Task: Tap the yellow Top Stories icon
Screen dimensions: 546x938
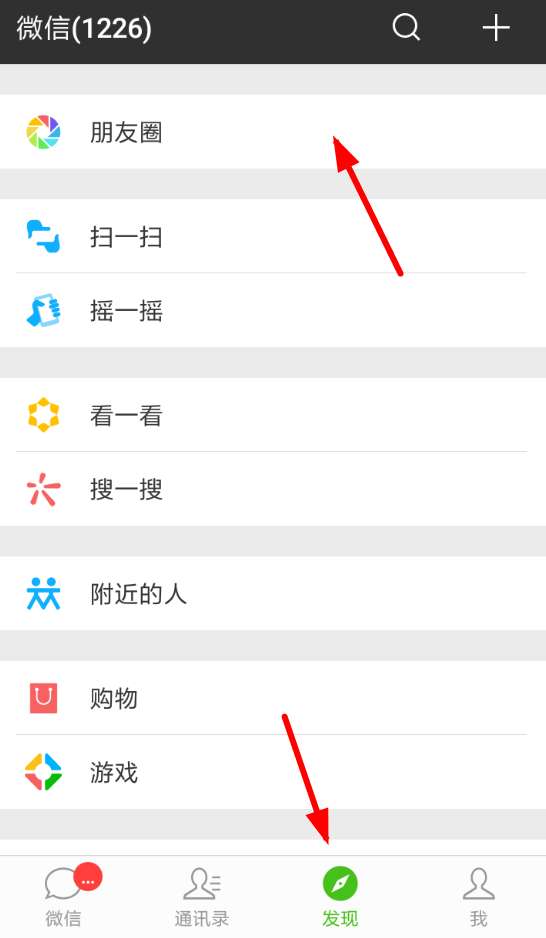Action: 43,415
